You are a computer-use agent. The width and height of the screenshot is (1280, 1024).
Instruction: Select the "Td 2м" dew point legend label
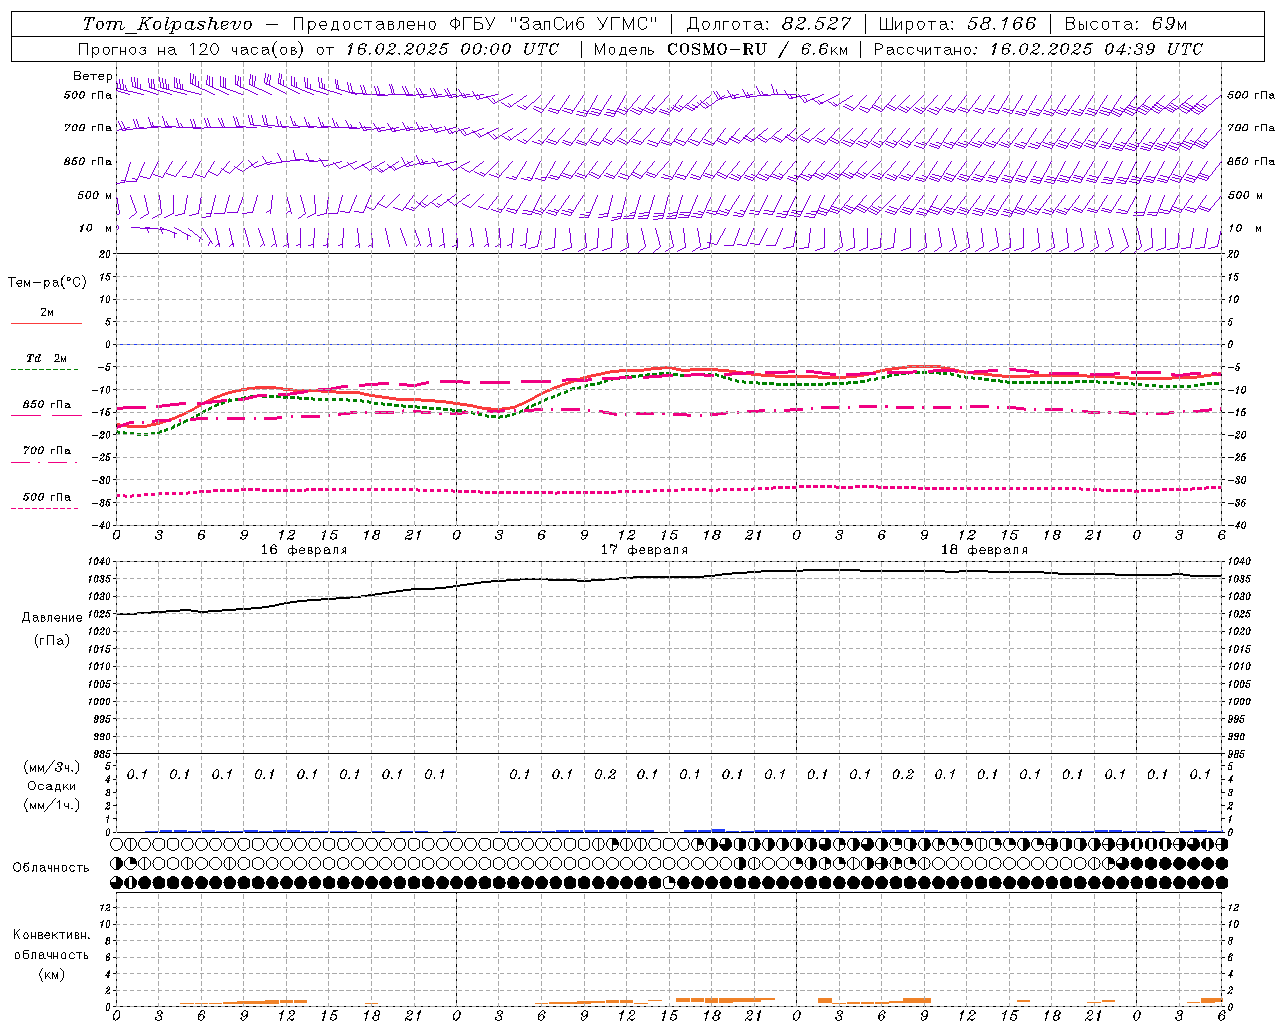point(47,358)
